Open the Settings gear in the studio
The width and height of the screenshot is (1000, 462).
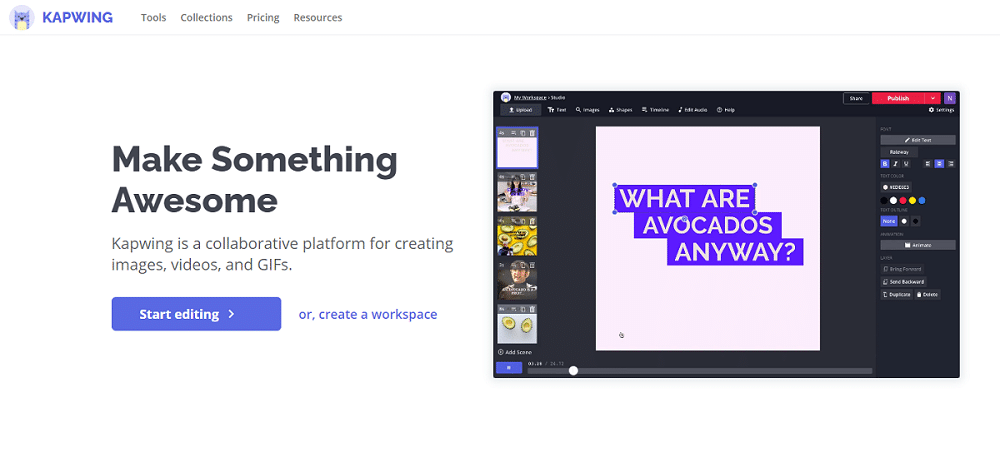point(942,110)
